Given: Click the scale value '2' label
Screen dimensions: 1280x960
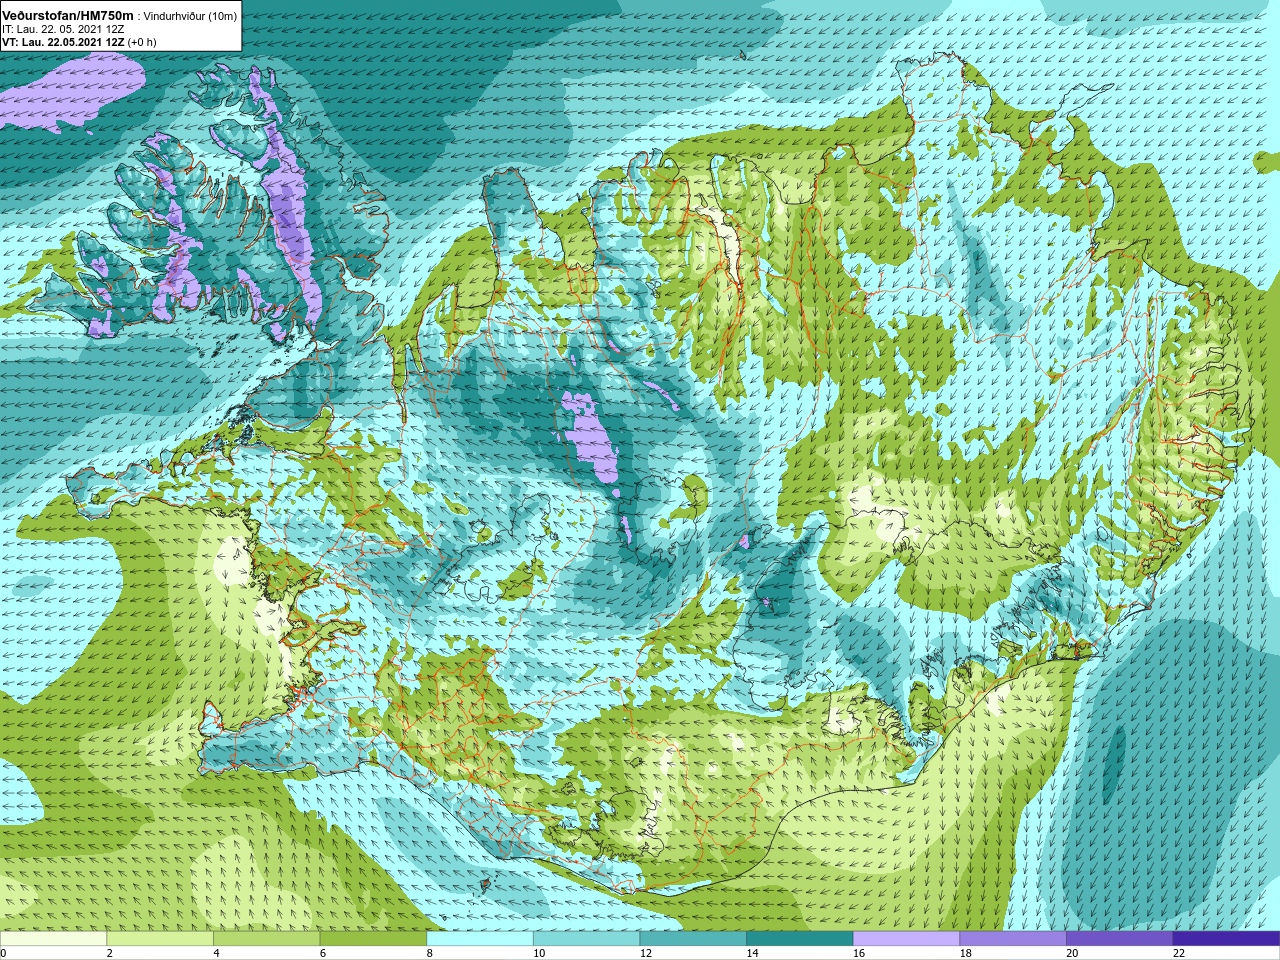Looking at the screenshot, I should pos(110,954).
